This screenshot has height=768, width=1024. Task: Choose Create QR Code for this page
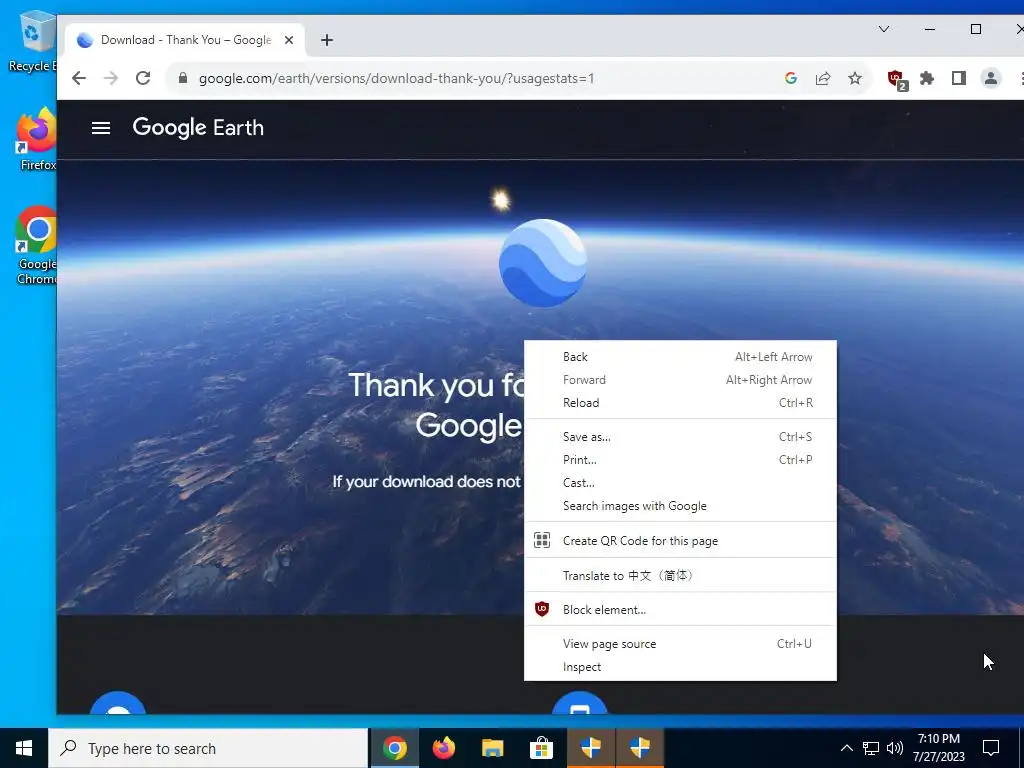pyautogui.click(x=680, y=541)
